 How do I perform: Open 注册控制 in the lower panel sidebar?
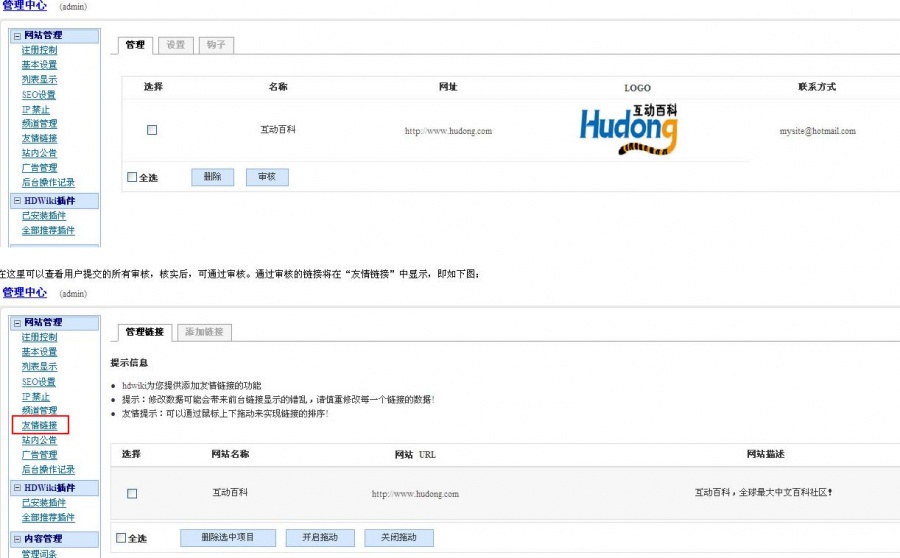(x=40, y=338)
